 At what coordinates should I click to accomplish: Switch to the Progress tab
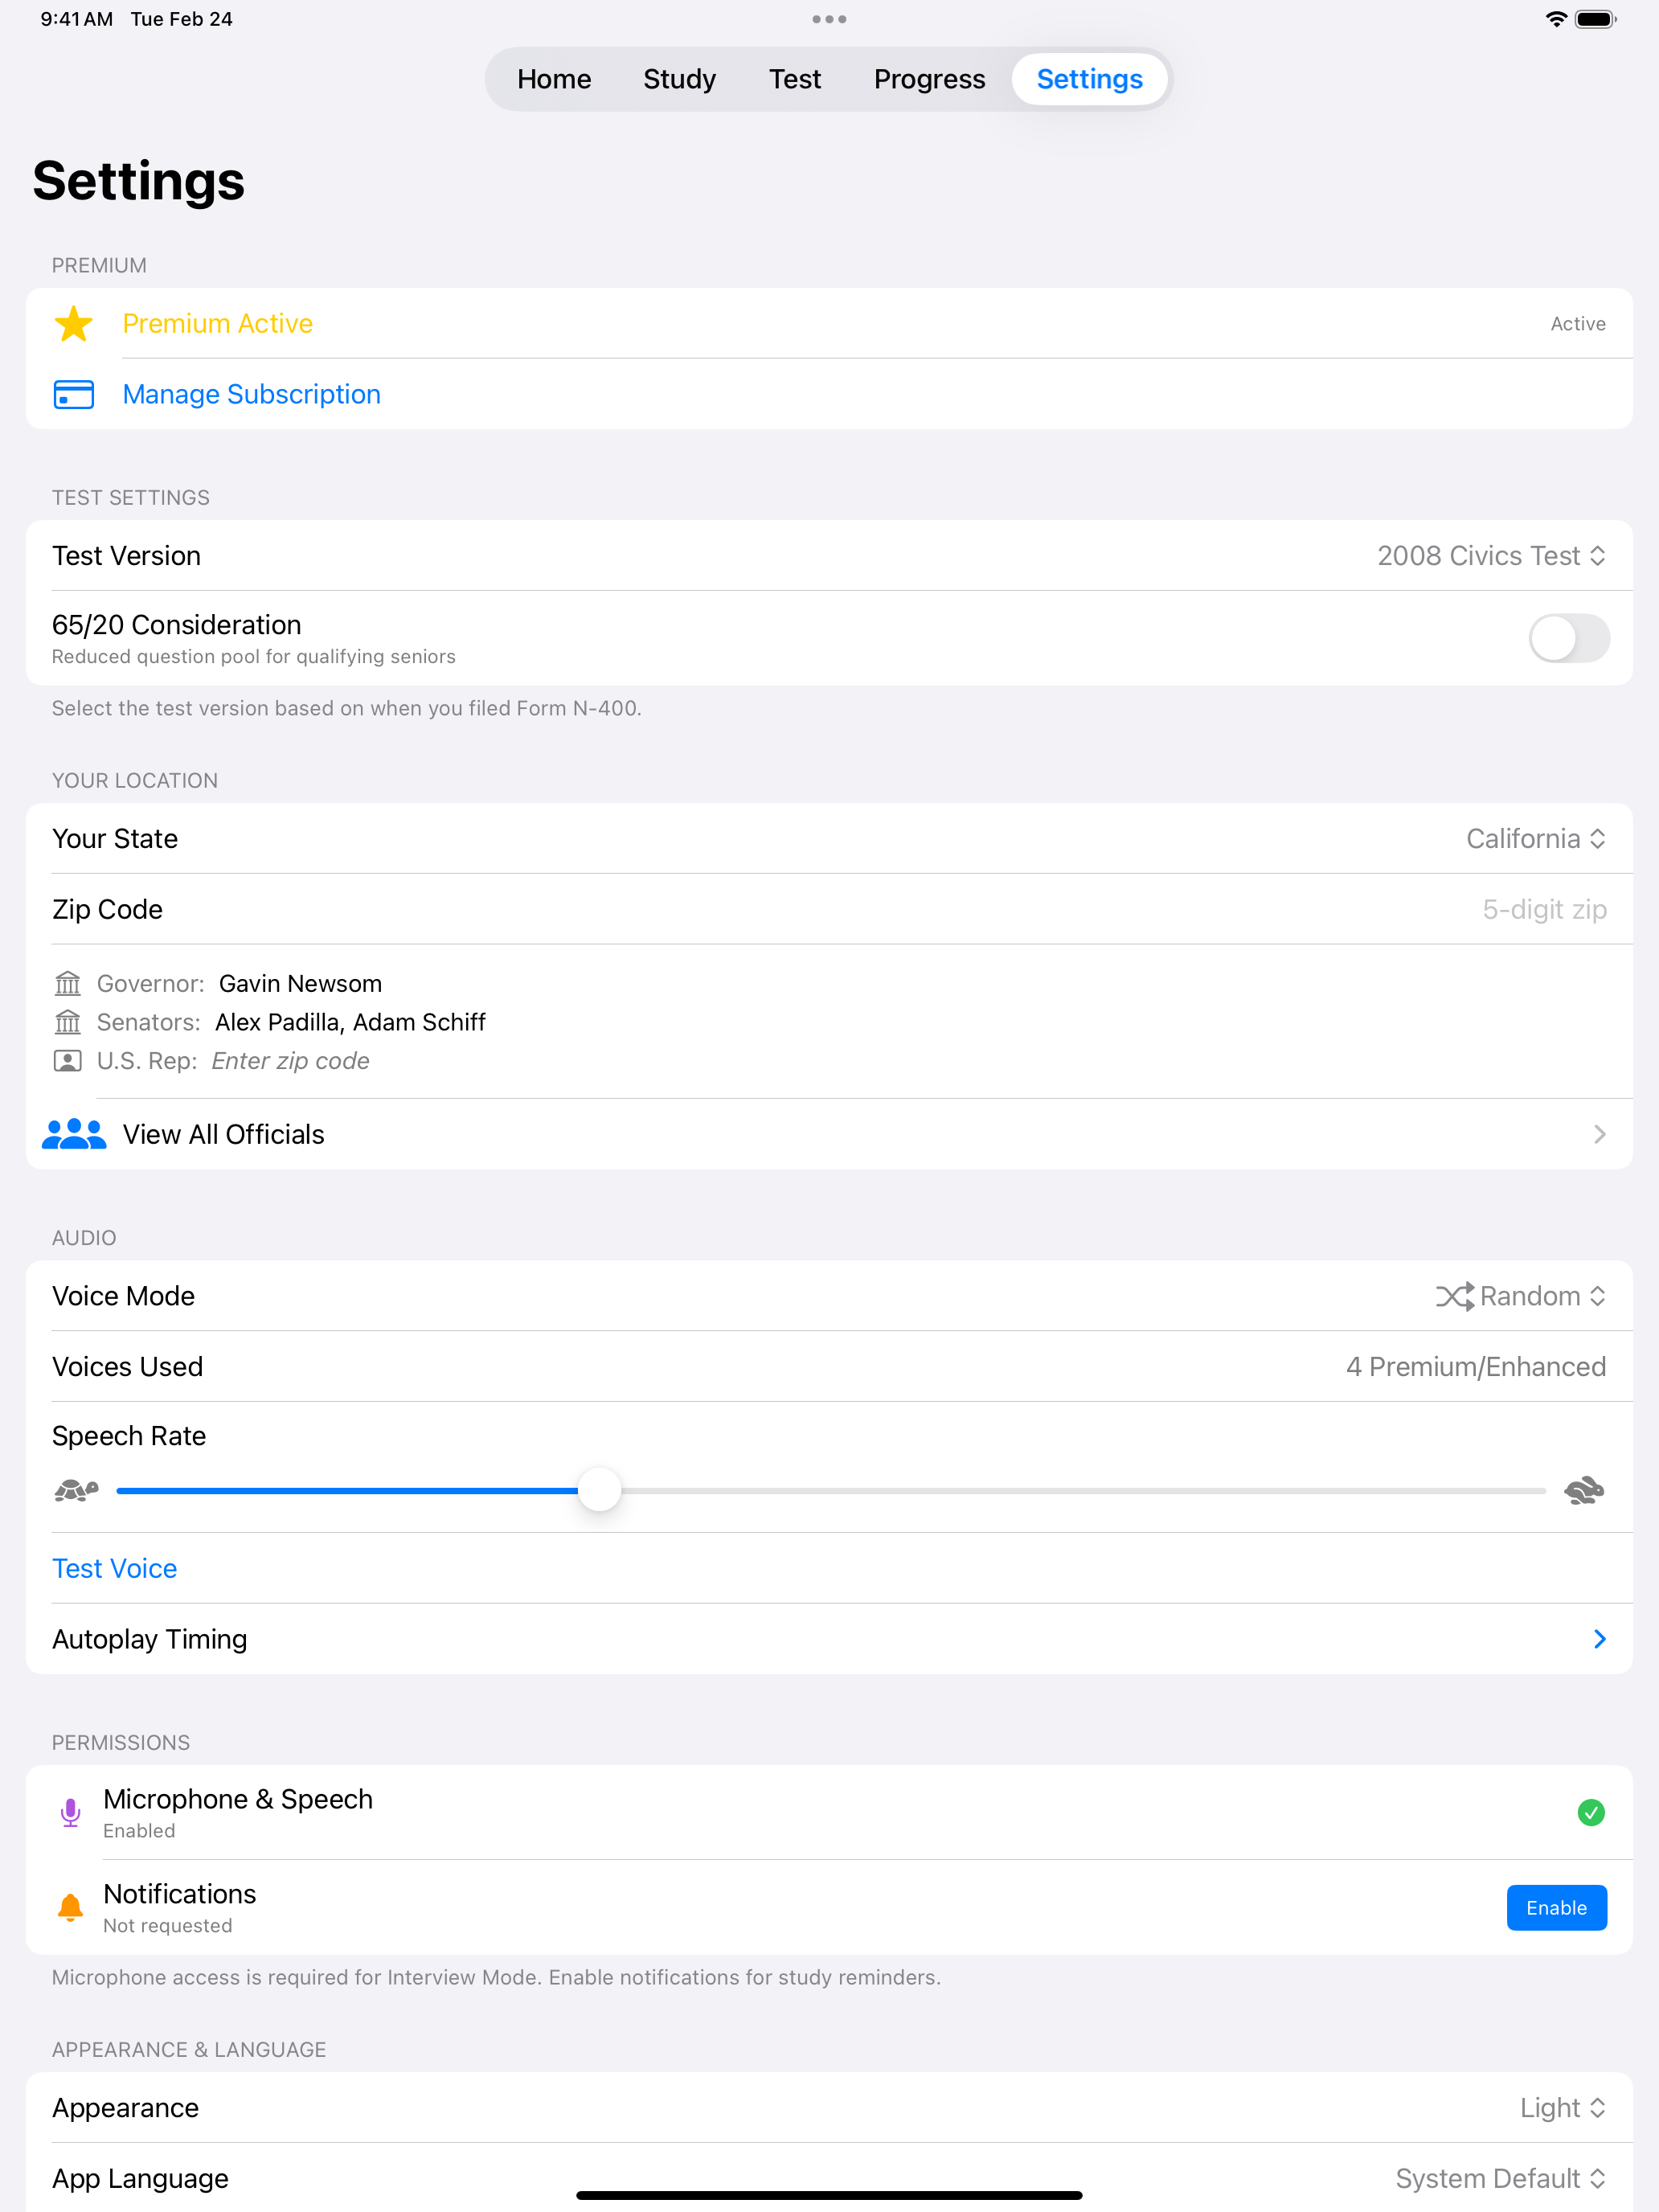pyautogui.click(x=929, y=79)
